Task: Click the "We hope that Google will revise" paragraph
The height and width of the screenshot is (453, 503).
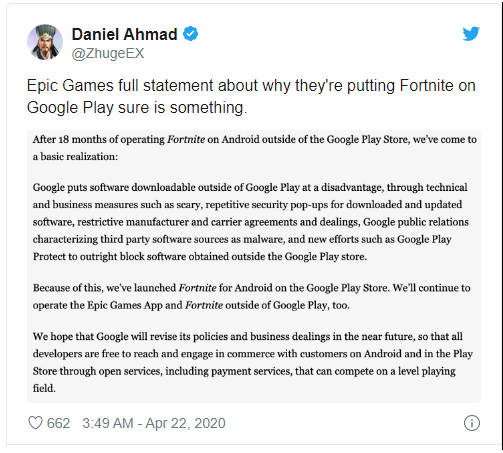Action: (x=253, y=362)
